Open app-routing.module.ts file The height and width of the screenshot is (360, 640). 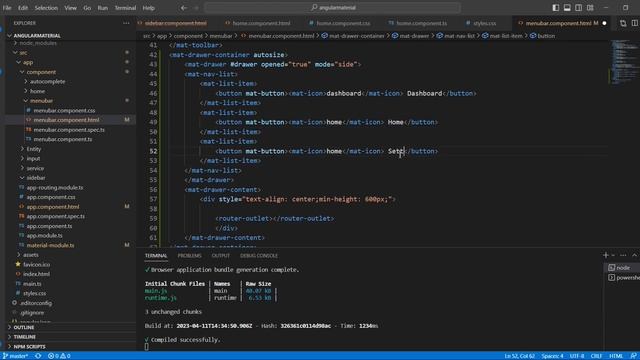click(55, 187)
